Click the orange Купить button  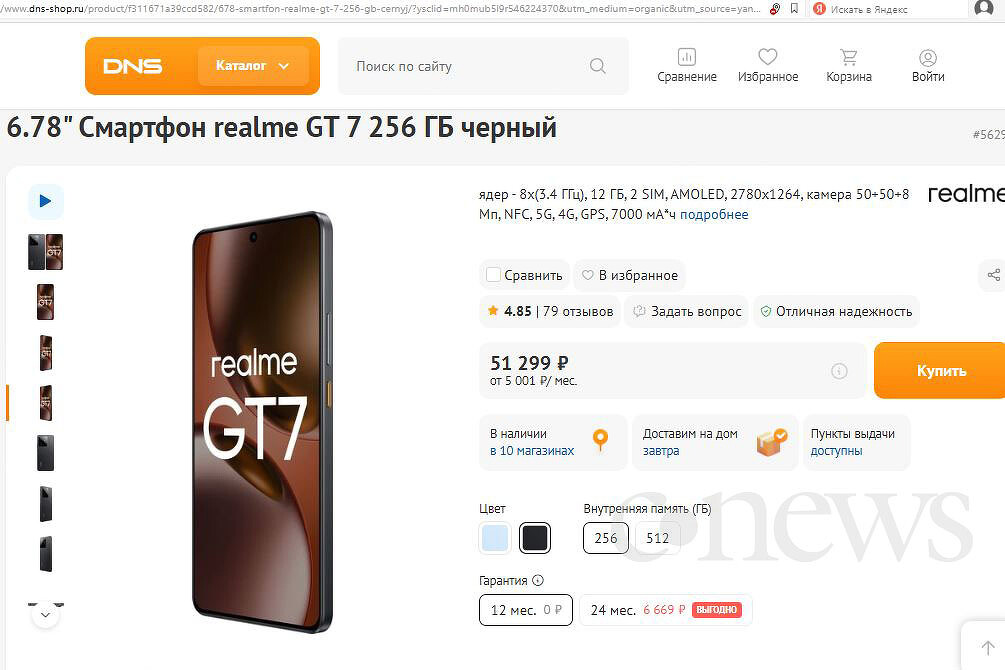point(940,371)
